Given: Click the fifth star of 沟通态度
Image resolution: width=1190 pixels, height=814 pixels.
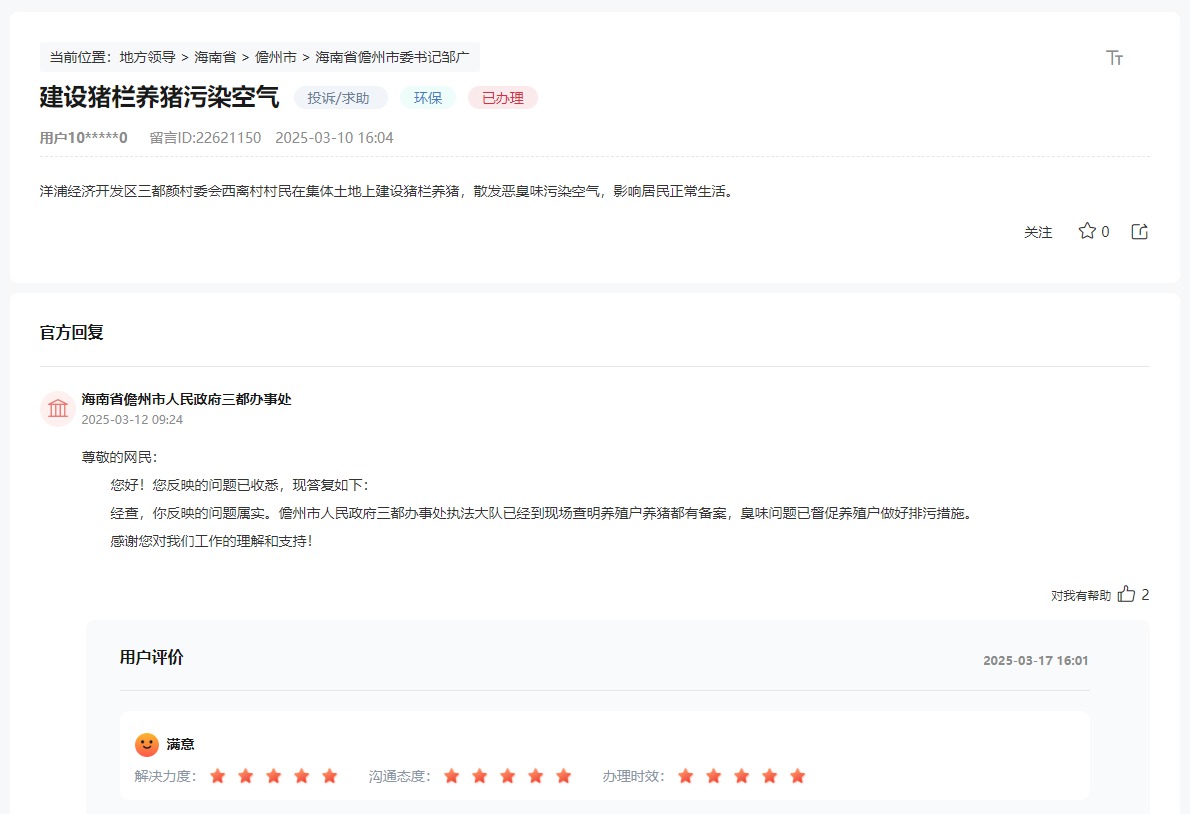Looking at the screenshot, I should pyautogui.click(x=563, y=776).
